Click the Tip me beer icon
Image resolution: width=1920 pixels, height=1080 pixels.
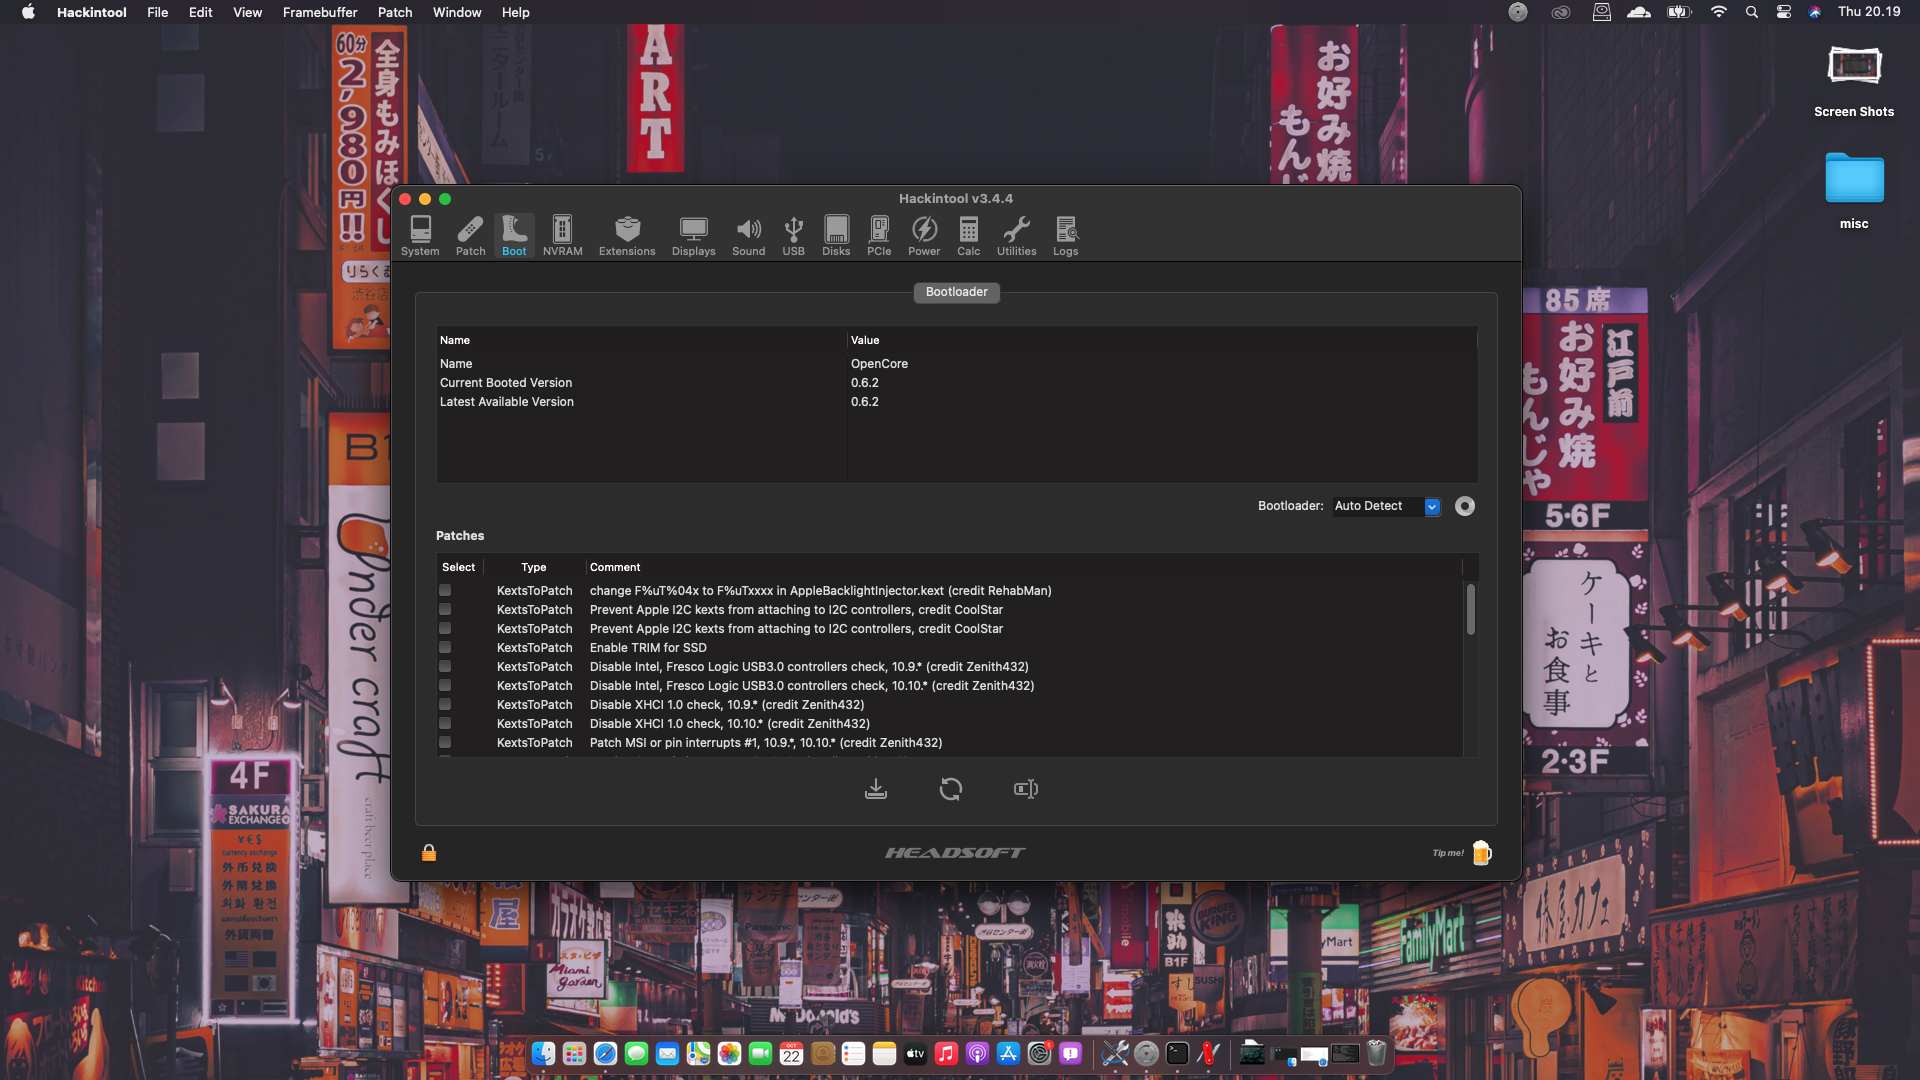(1481, 853)
